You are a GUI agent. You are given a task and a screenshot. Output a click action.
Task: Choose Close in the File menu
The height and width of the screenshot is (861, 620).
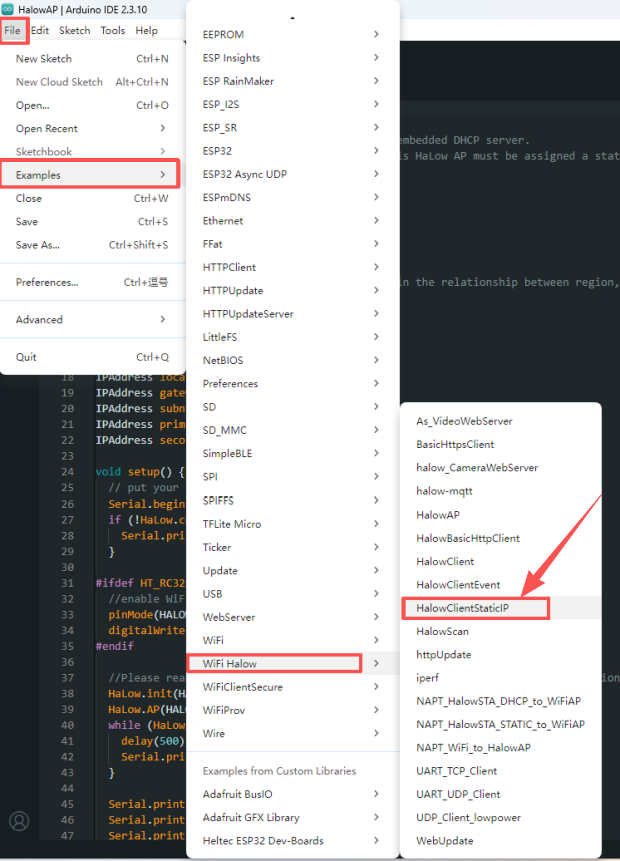point(92,198)
